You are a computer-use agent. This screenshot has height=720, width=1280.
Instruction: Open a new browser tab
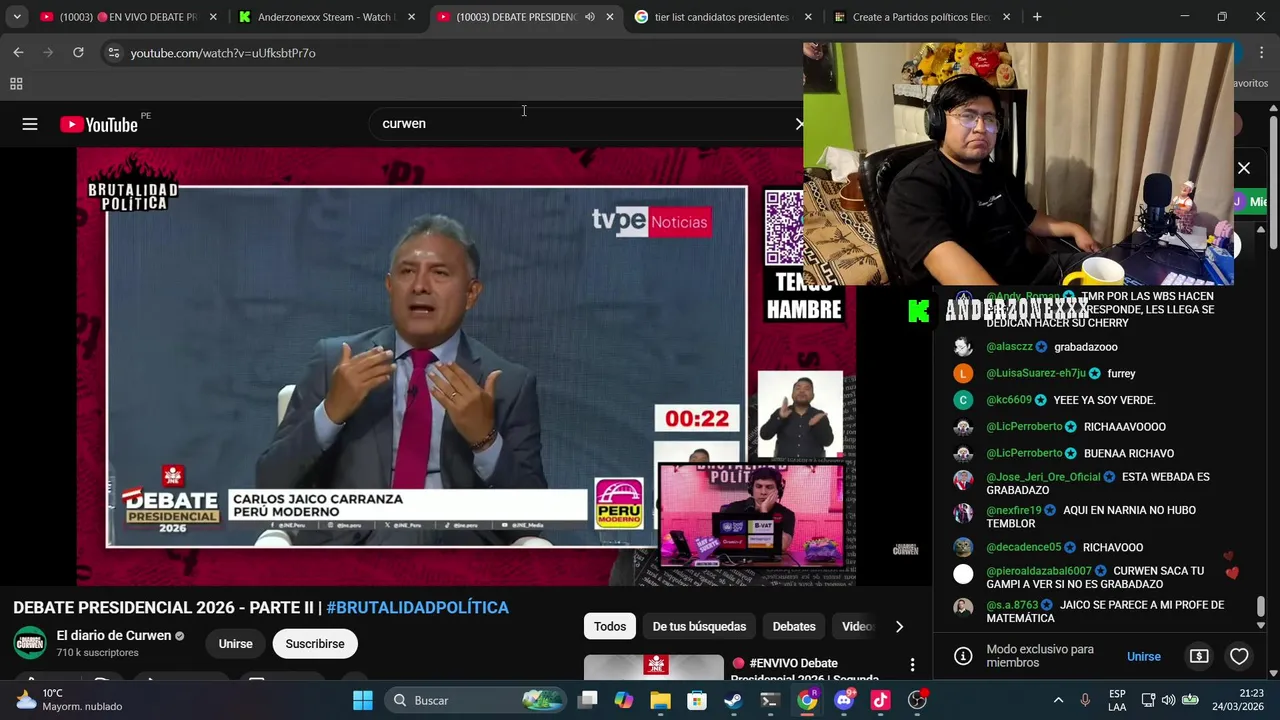(x=1037, y=17)
